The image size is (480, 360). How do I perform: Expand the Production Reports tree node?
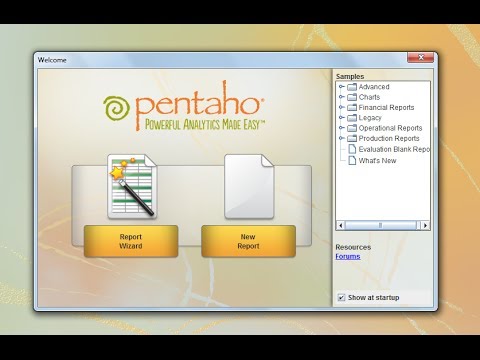point(341,138)
